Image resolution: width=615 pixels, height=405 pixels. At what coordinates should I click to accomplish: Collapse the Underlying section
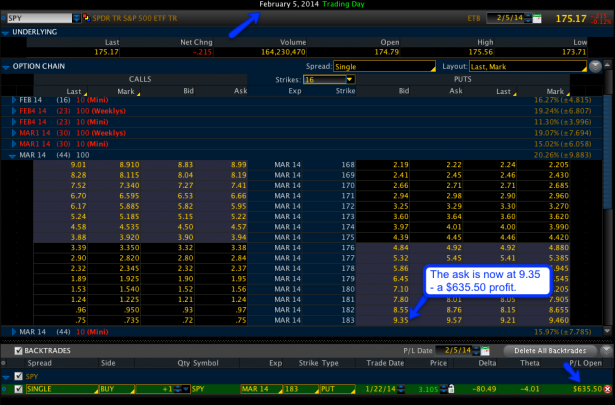click(x=6, y=32)
